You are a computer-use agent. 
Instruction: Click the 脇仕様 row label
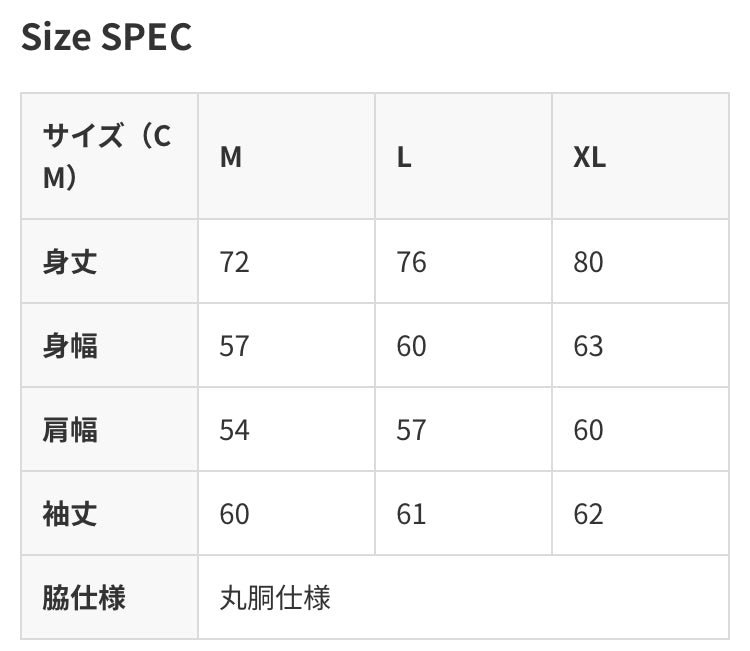click(84, 598)
